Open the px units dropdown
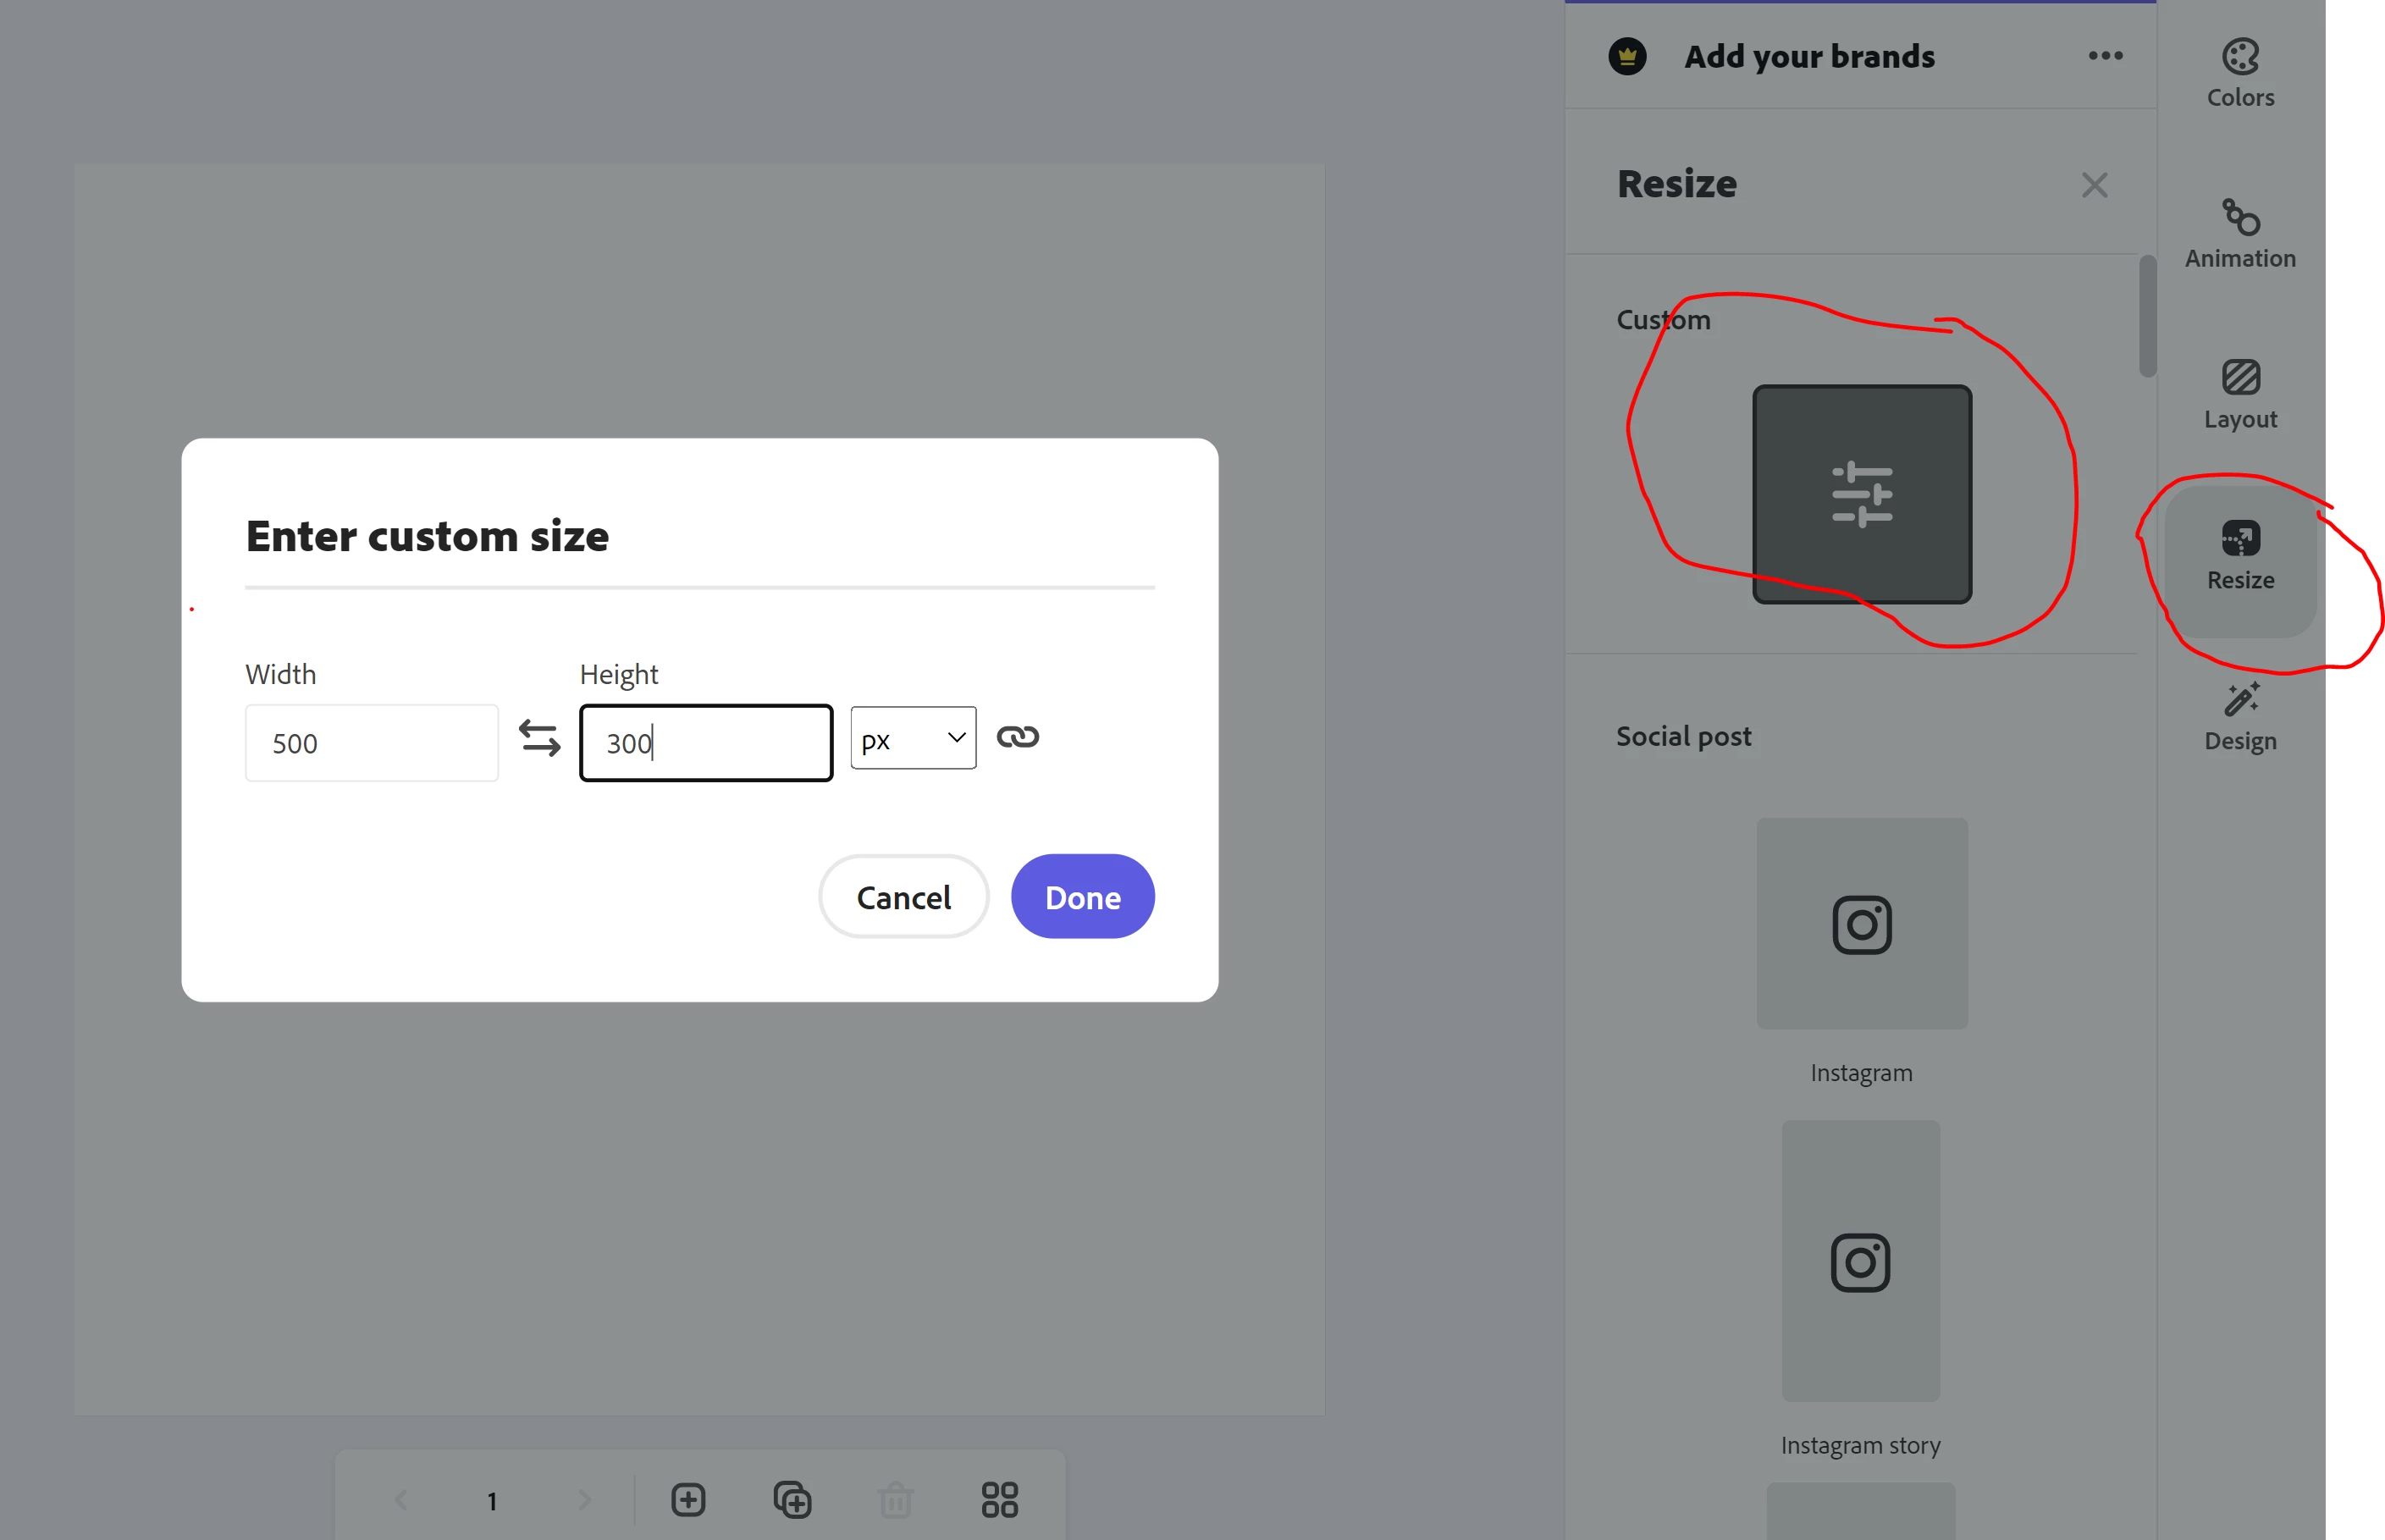2385x1540 pixels. (912, 739)
